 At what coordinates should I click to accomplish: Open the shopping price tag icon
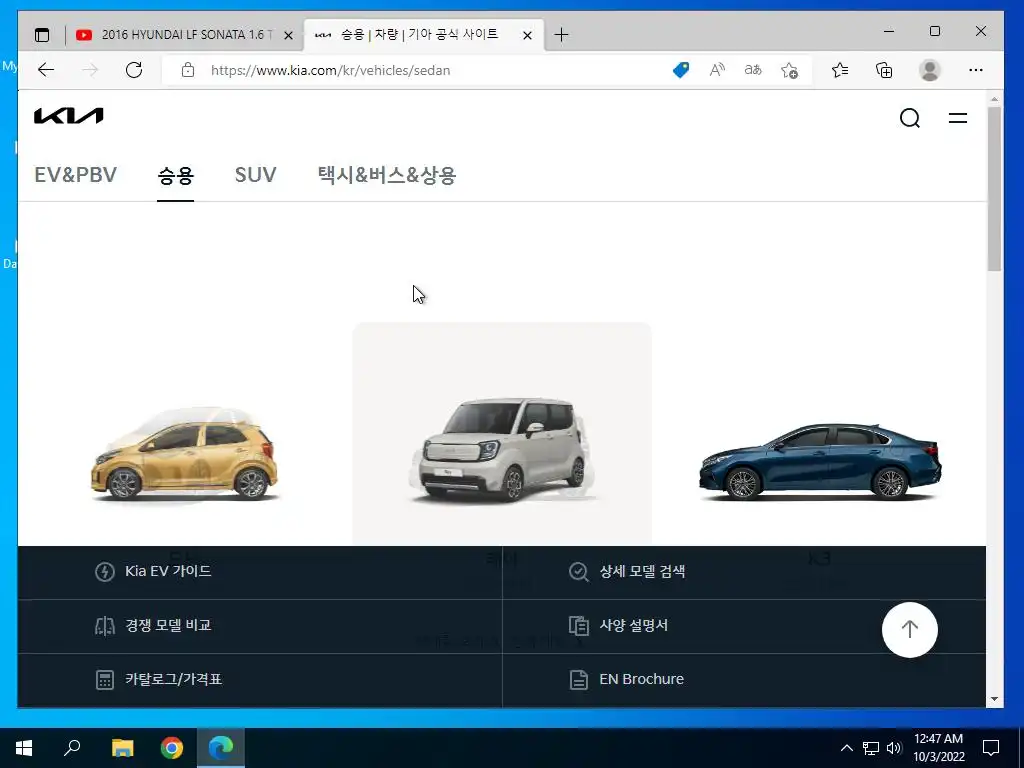[680, 70]
